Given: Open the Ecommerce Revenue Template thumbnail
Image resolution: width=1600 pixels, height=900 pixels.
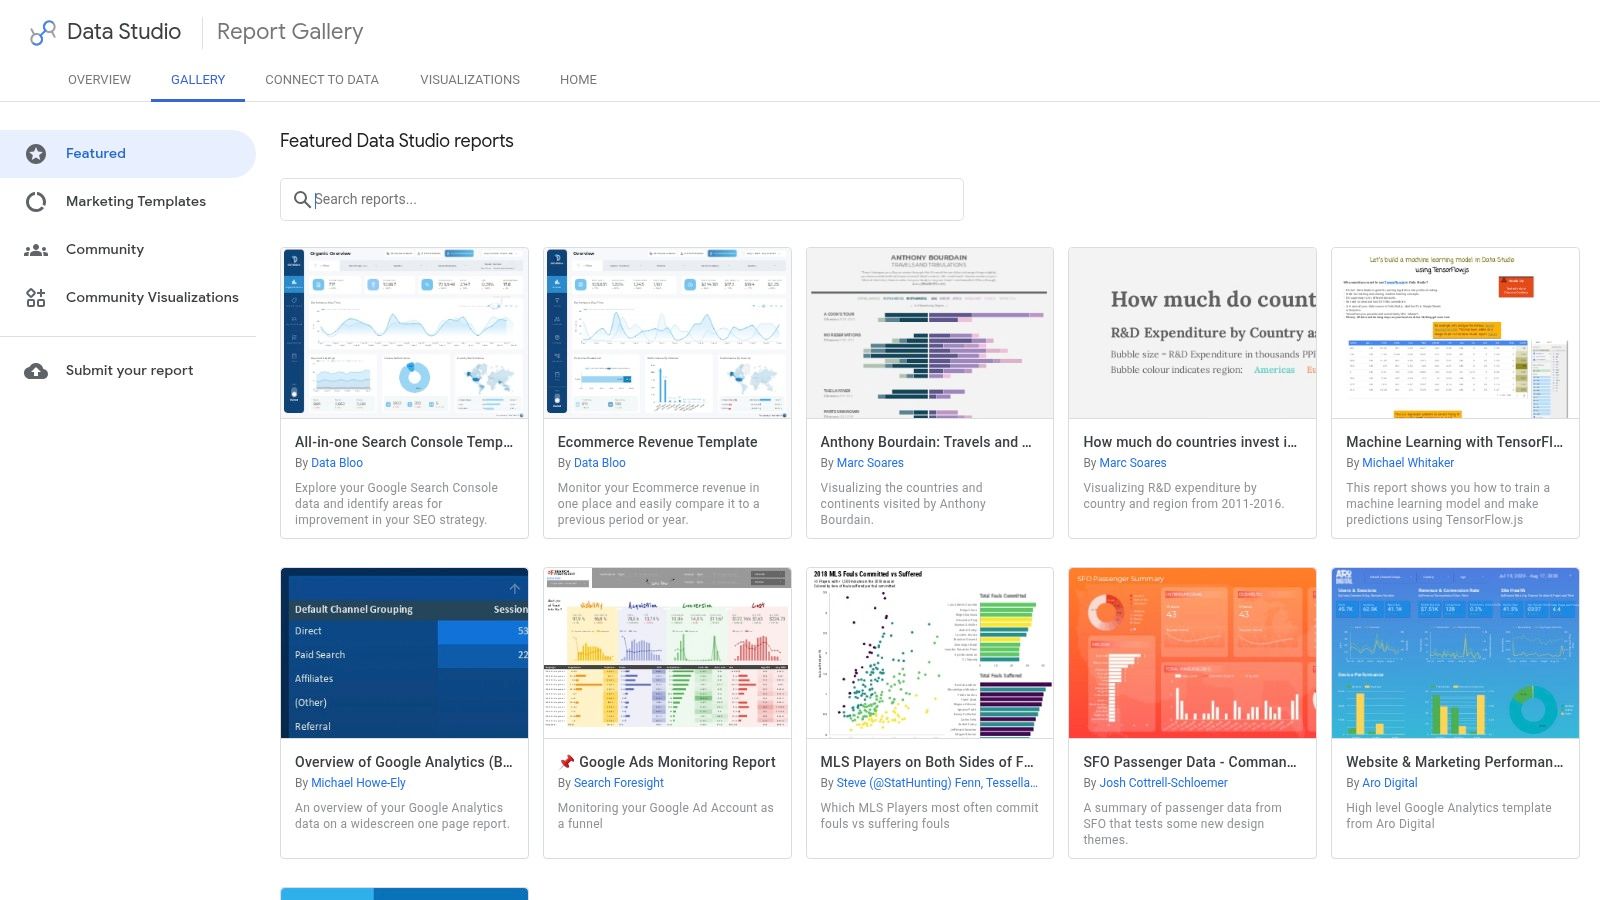Looking at the screenshot, I should pos(667,333).
